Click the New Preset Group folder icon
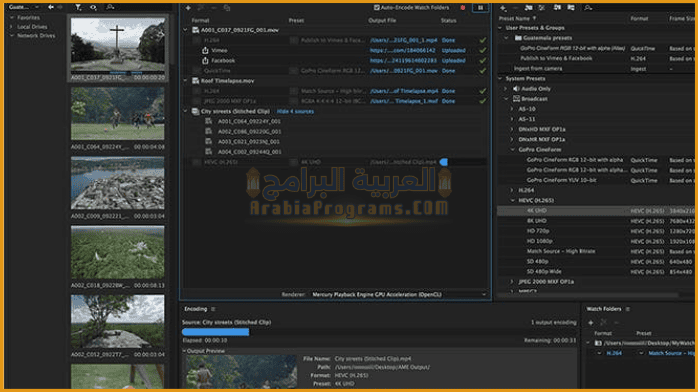Screen dimensions: 698x392 coord(528,8)
